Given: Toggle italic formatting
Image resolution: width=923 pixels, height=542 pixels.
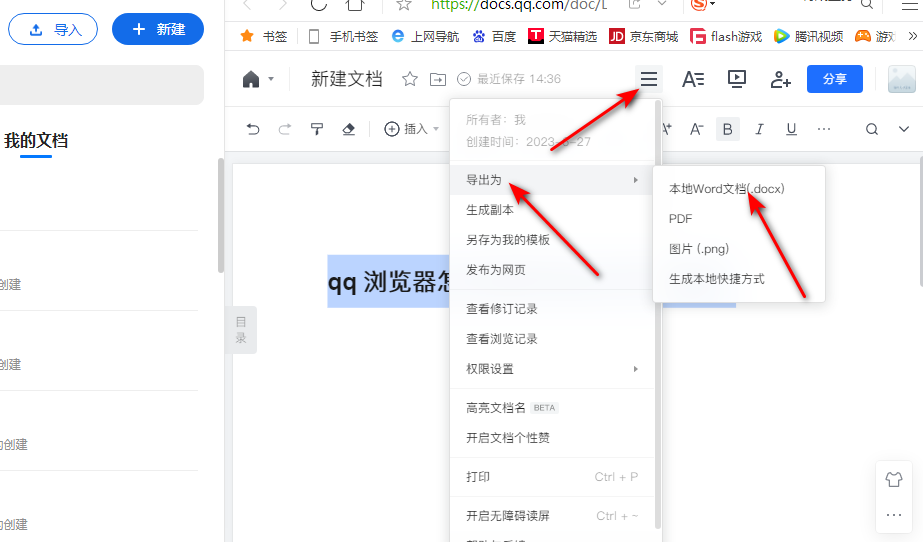Looking at the screenshot, I should pos(759,129).
